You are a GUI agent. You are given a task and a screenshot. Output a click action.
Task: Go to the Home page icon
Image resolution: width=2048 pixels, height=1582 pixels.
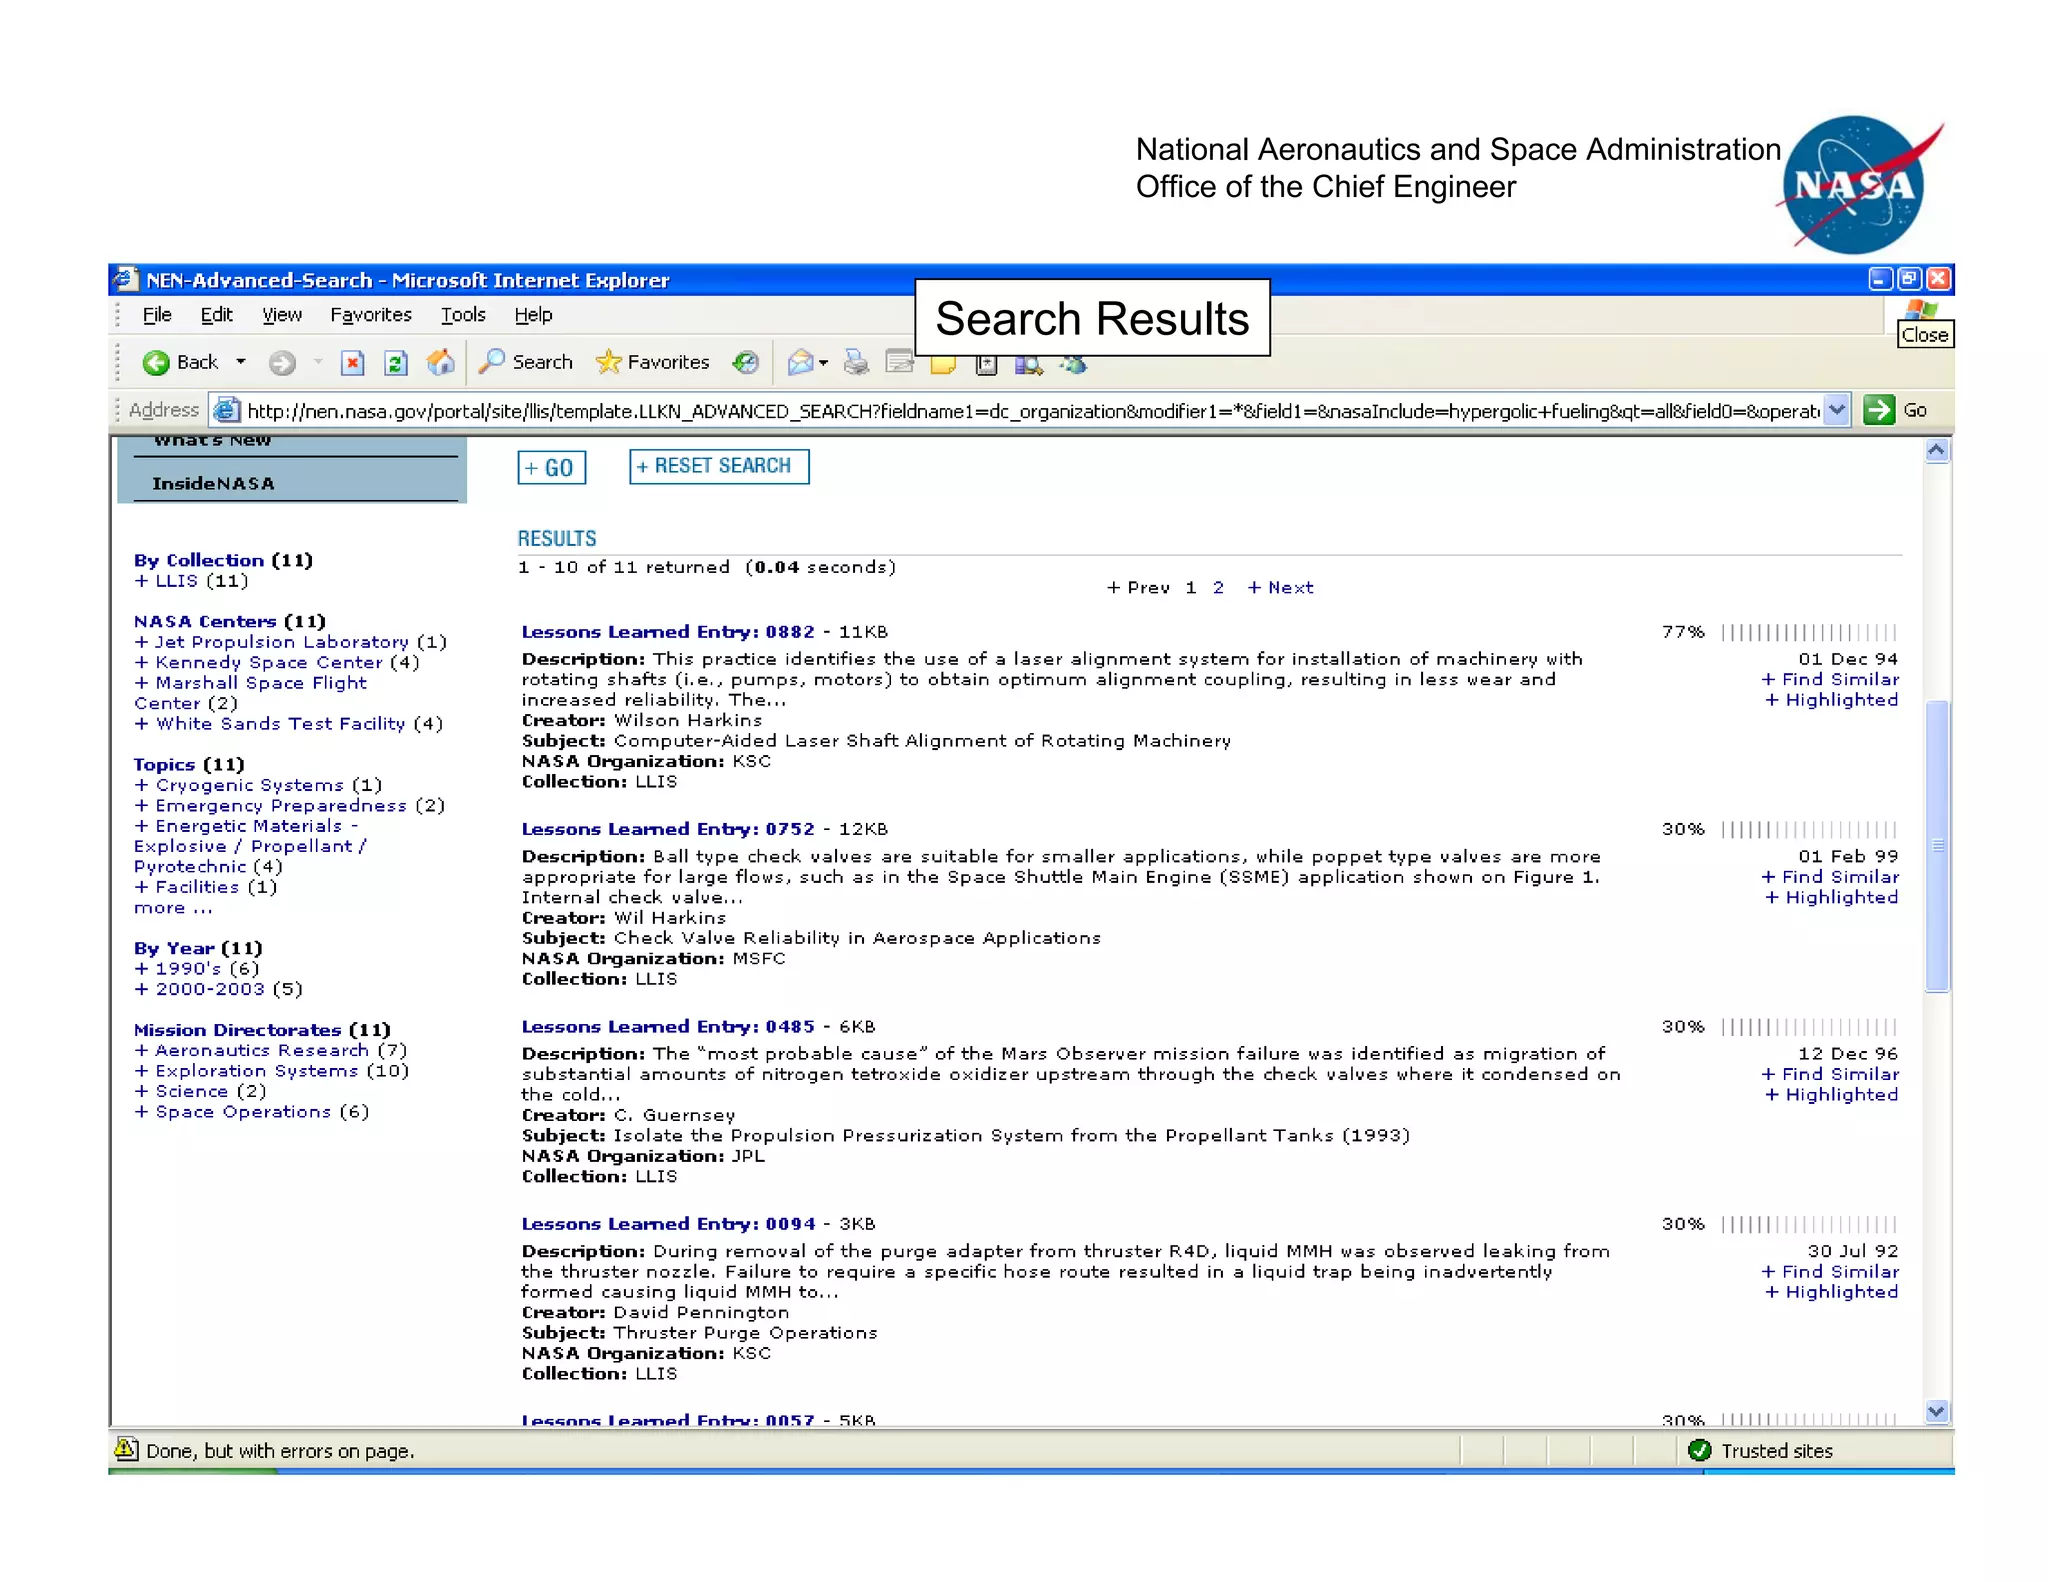click(440, 362)
